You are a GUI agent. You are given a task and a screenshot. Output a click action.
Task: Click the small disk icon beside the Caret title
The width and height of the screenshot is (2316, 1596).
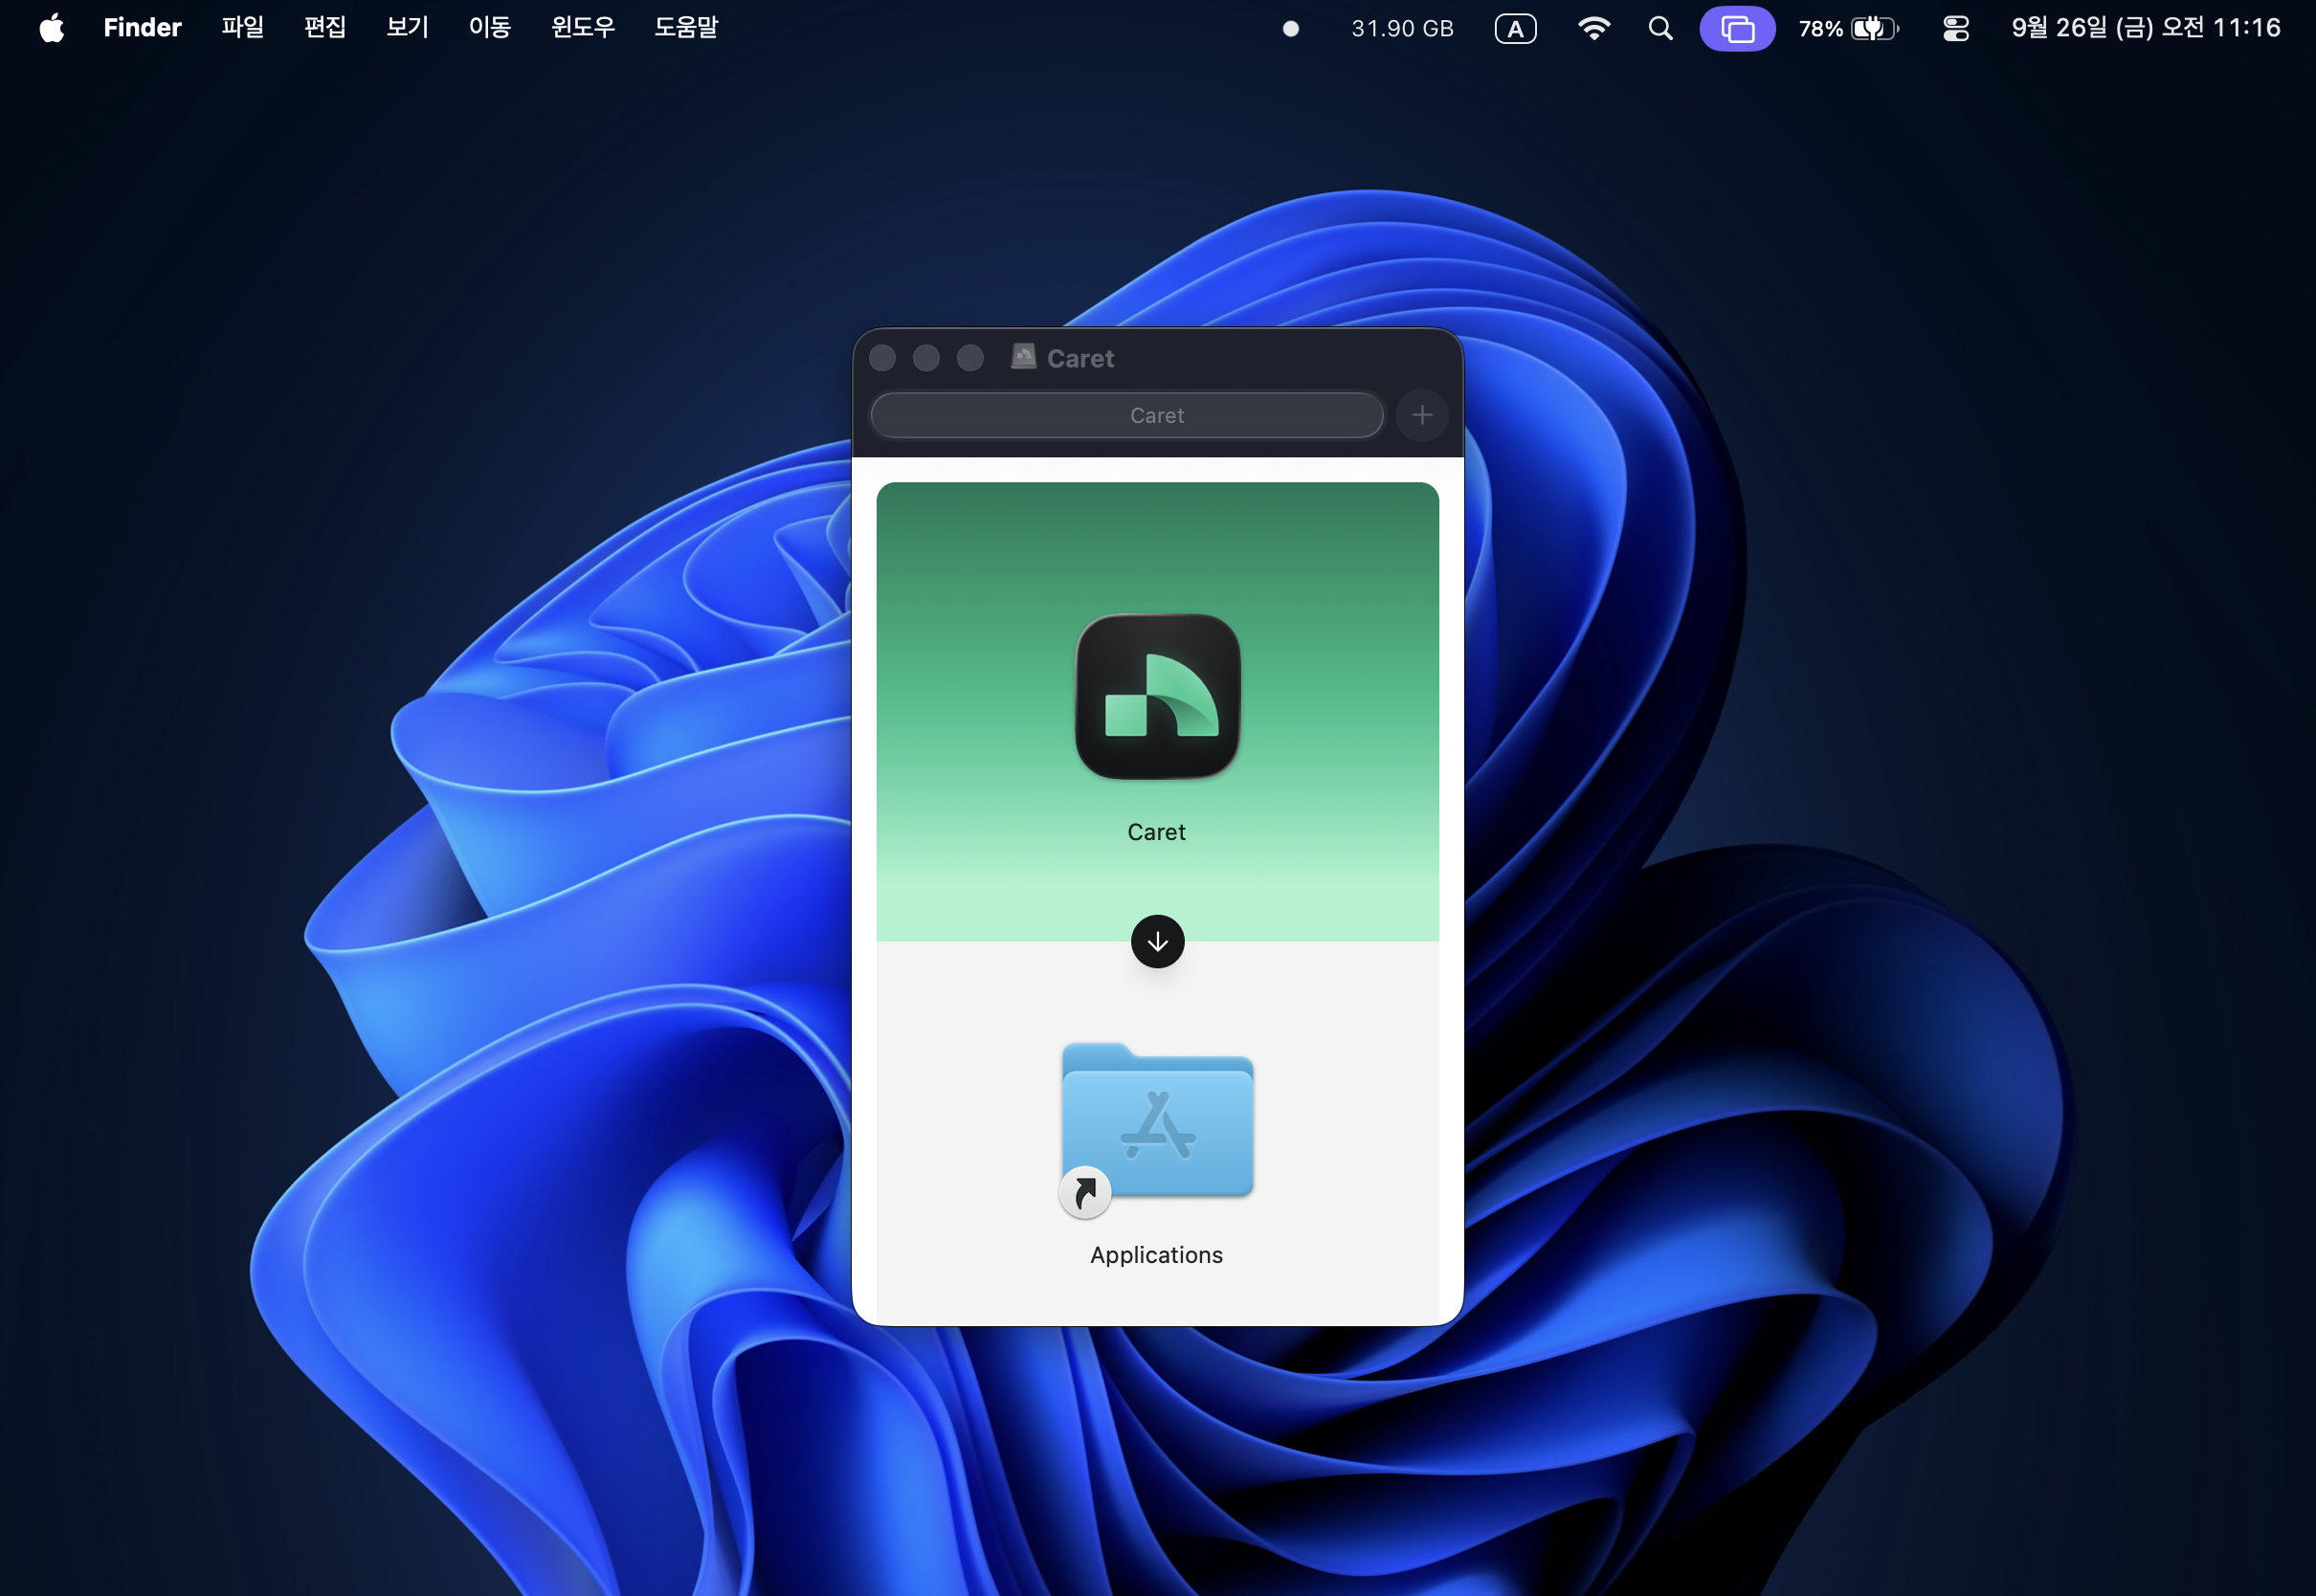pyautogui.click(x=1023, y=357)
